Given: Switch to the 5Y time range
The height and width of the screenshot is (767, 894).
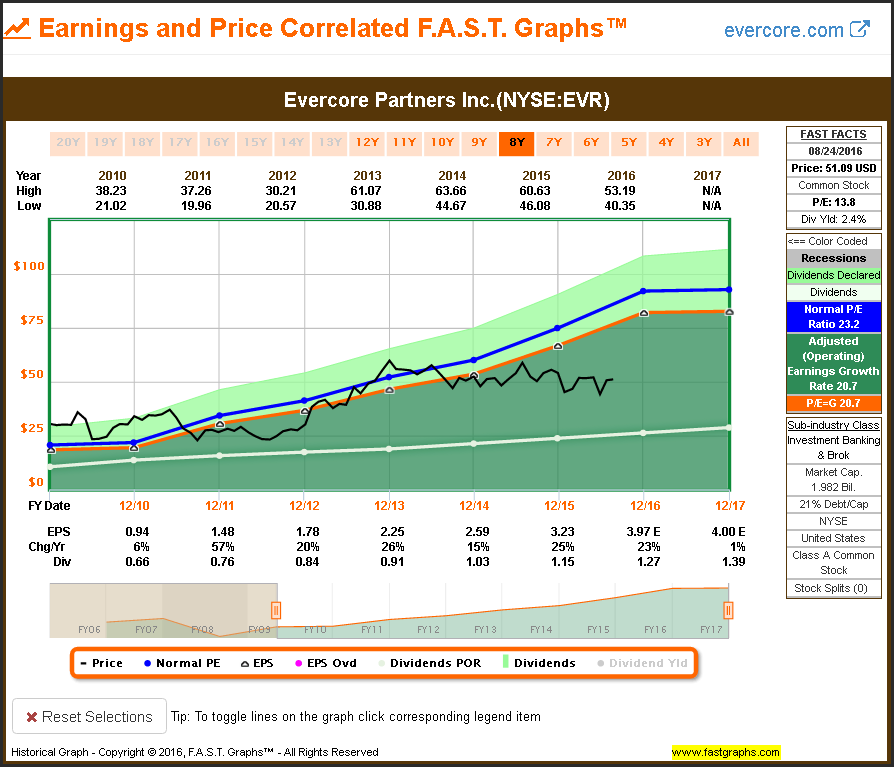Looking at the screenshot, I should [x=628, y=142].
